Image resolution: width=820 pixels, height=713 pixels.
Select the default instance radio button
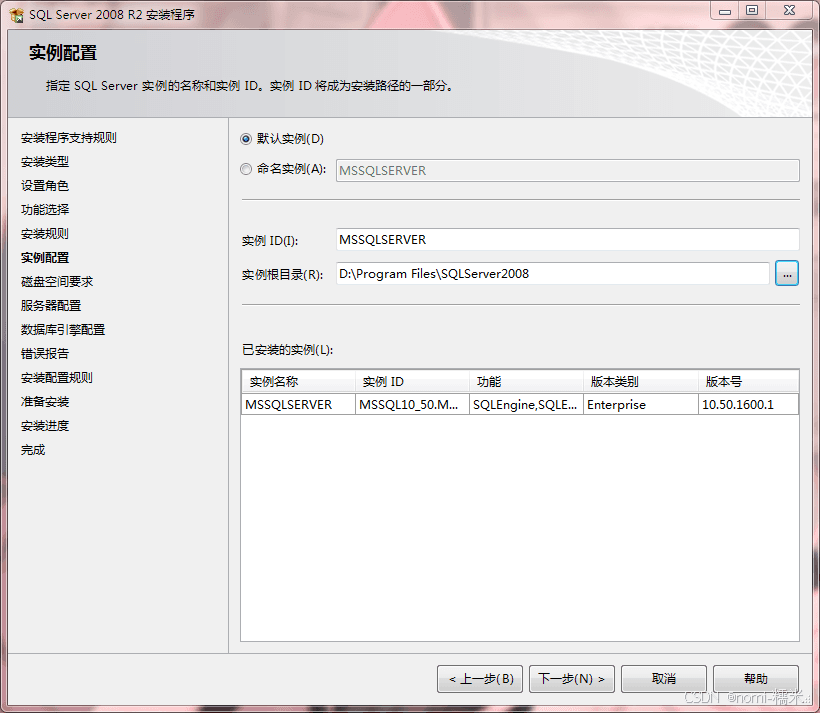click(246, 139)
